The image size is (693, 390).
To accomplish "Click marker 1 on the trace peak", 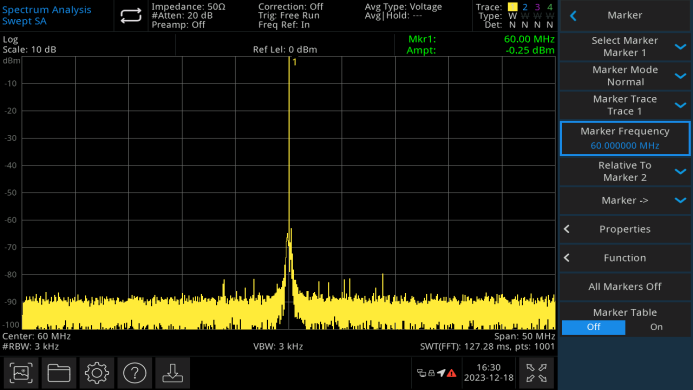I will click(x=294, y=62).
